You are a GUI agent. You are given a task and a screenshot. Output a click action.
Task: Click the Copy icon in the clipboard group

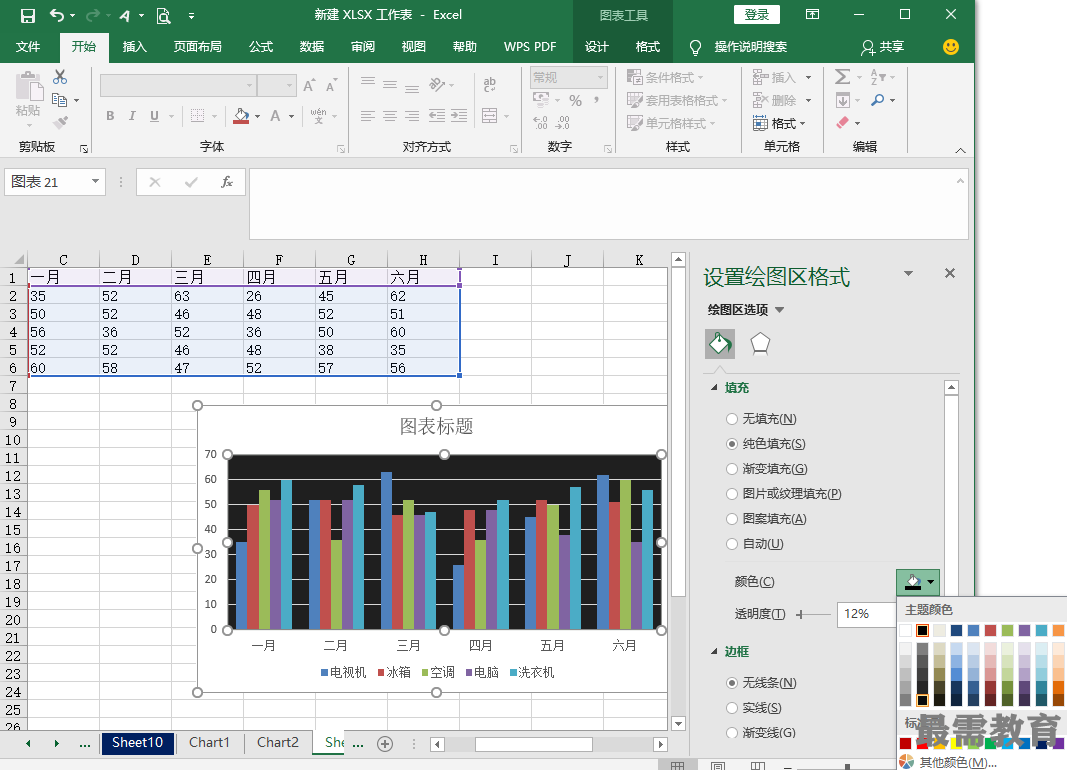click(x=60, y=100)
